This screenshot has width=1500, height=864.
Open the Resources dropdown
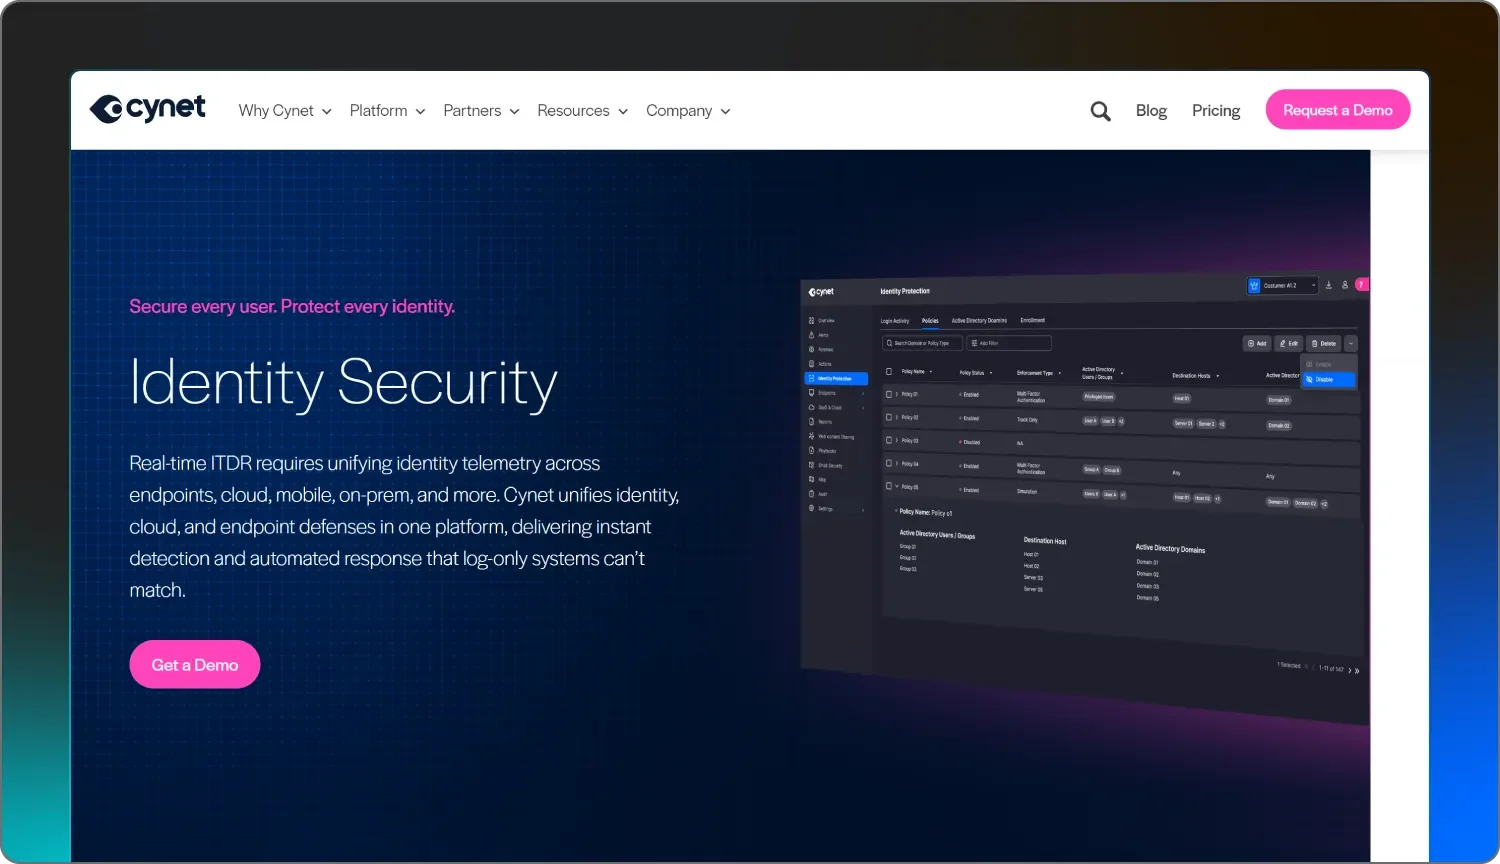(x=583, y=111)
